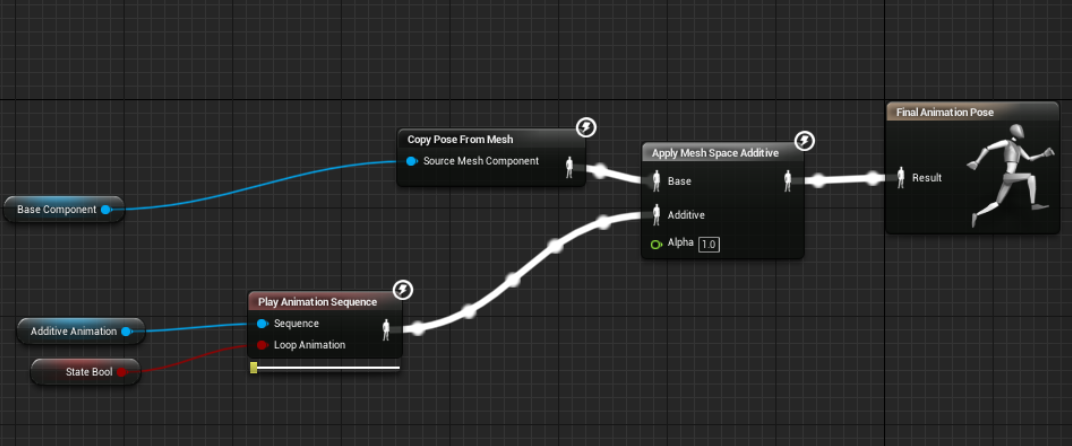Viewport: 1072px width, 446px height.
Task: Click the Alpha value field showing 1.0
Action: coord(709,244)
